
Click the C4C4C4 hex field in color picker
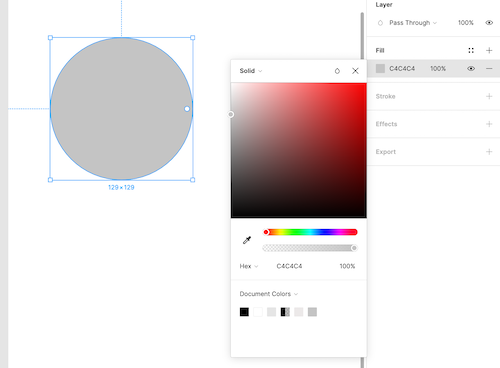point(289,266)
